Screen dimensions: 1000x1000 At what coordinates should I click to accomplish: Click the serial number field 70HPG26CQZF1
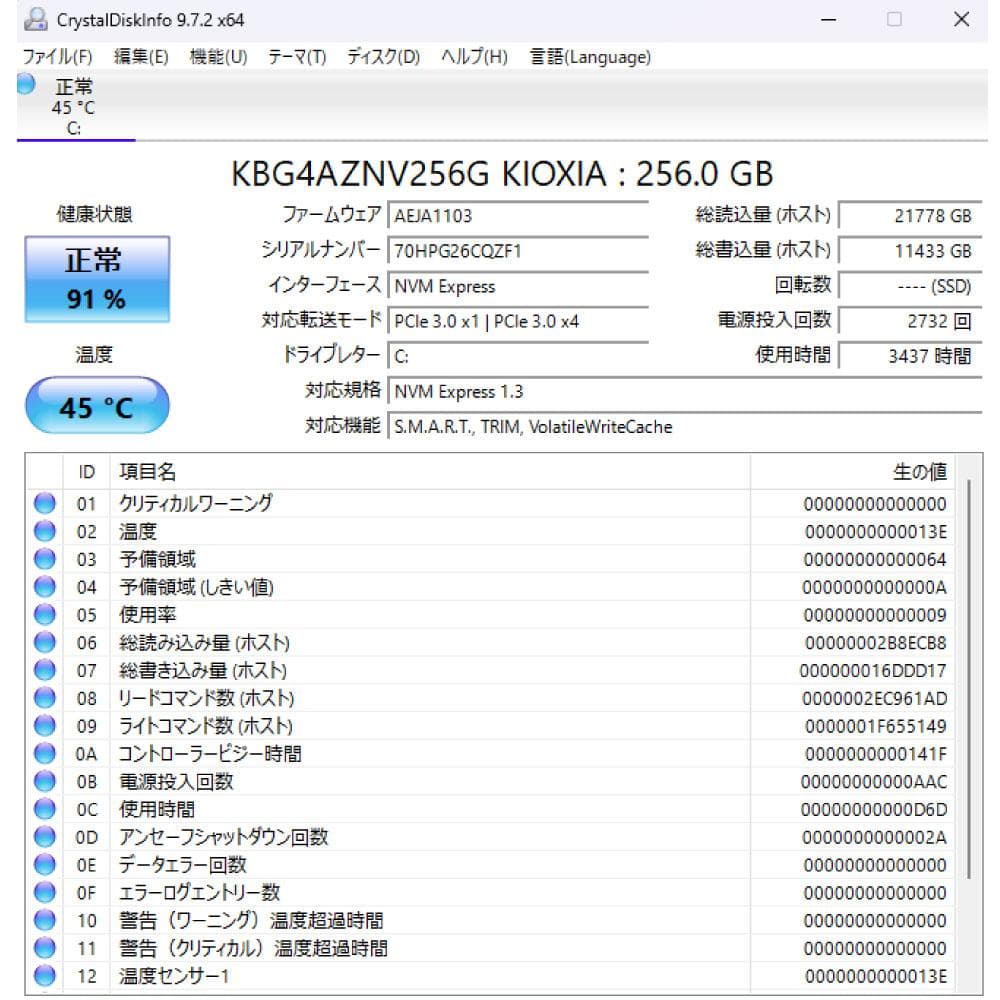518,251
